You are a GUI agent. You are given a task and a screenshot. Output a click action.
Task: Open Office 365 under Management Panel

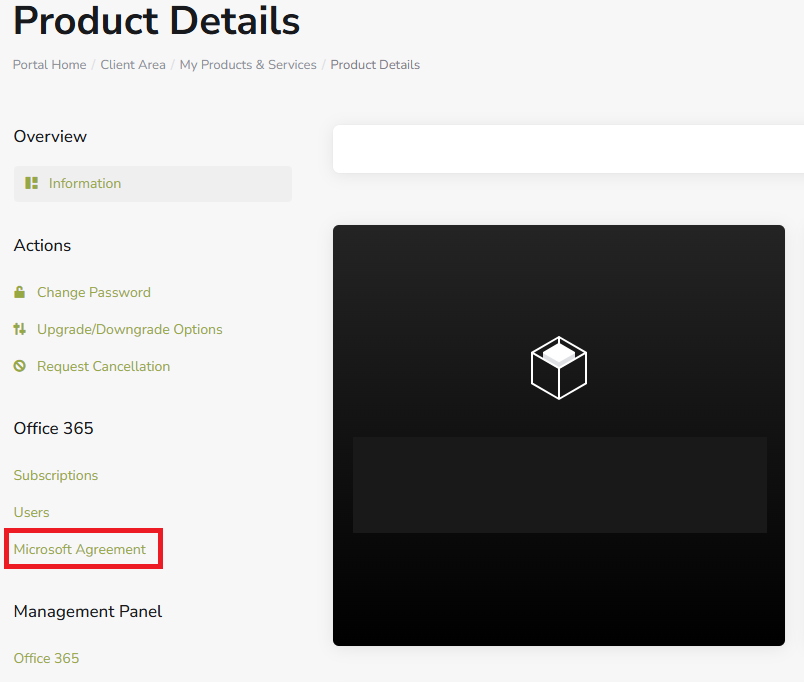point(46,658)
